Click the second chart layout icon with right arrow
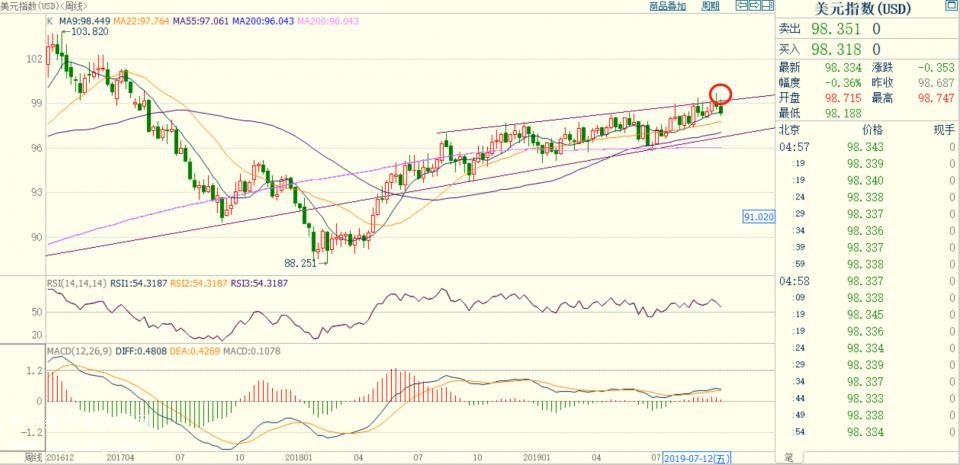Screen dimensions: 960x465 [x=755, y=6]
